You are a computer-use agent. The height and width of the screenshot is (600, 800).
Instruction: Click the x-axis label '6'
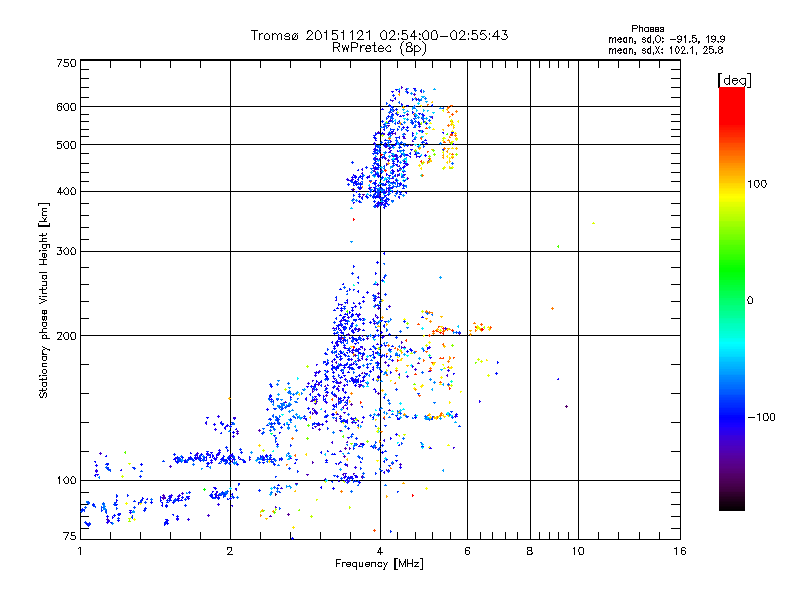click(x=467, y=551)
